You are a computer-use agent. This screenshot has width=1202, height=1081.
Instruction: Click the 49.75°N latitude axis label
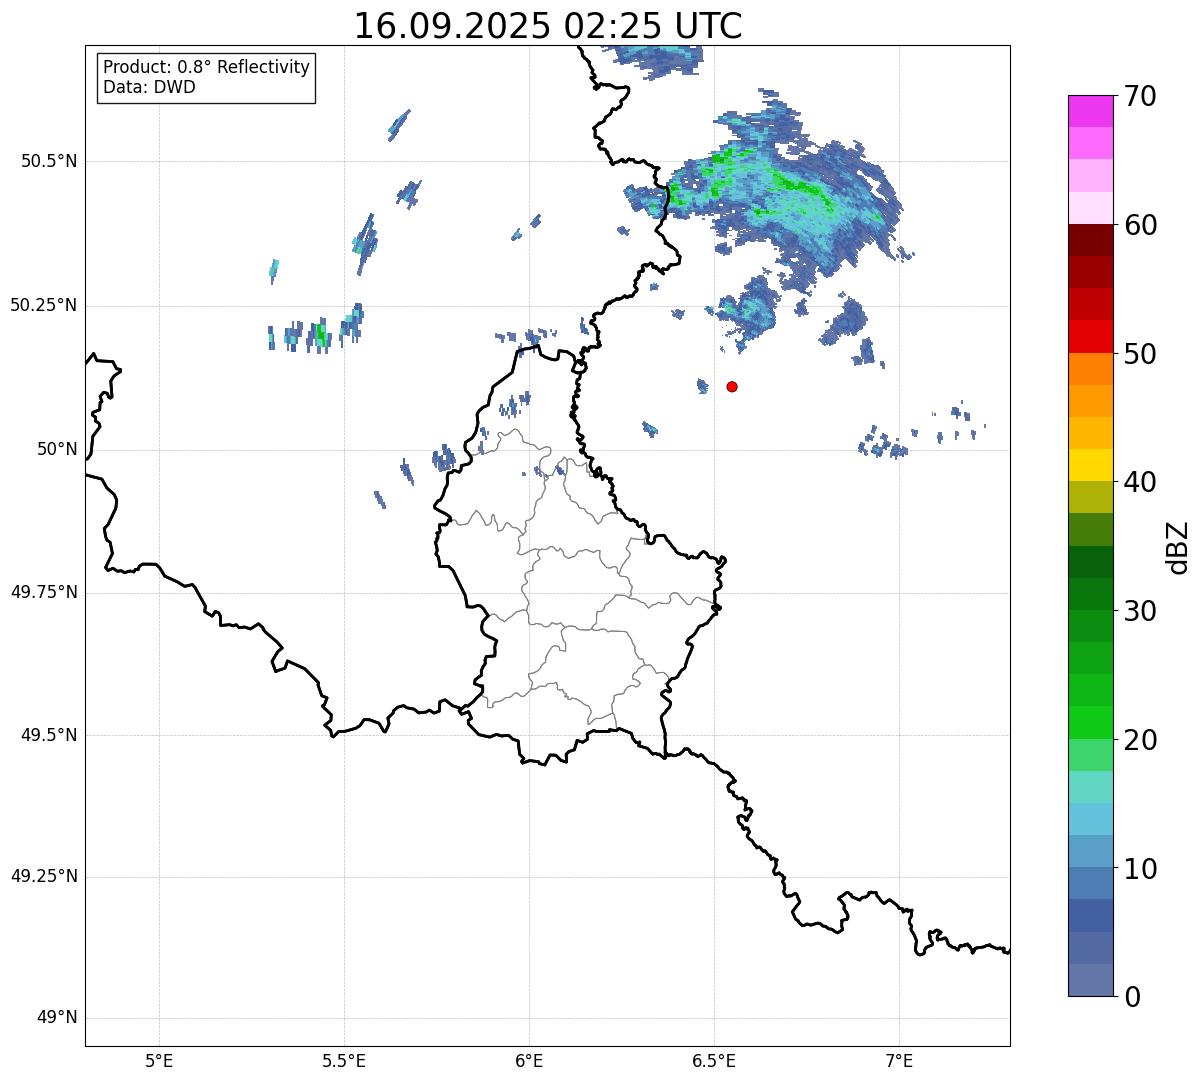[x=44, y=592]
